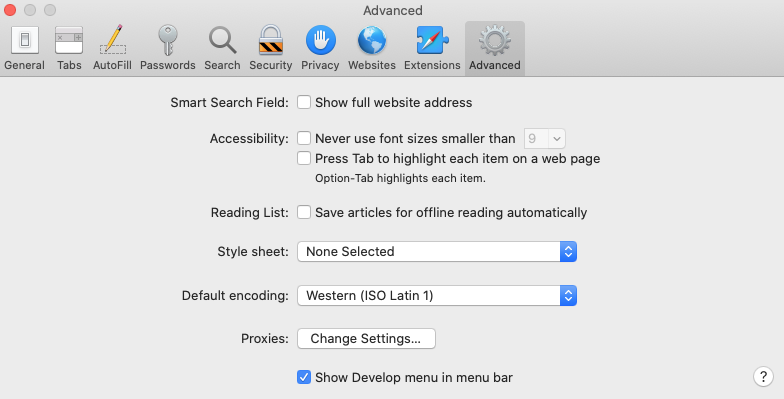Click the Change Settings proxies button
The height and width of the screenshot is (399, 784).
(366, 338)
